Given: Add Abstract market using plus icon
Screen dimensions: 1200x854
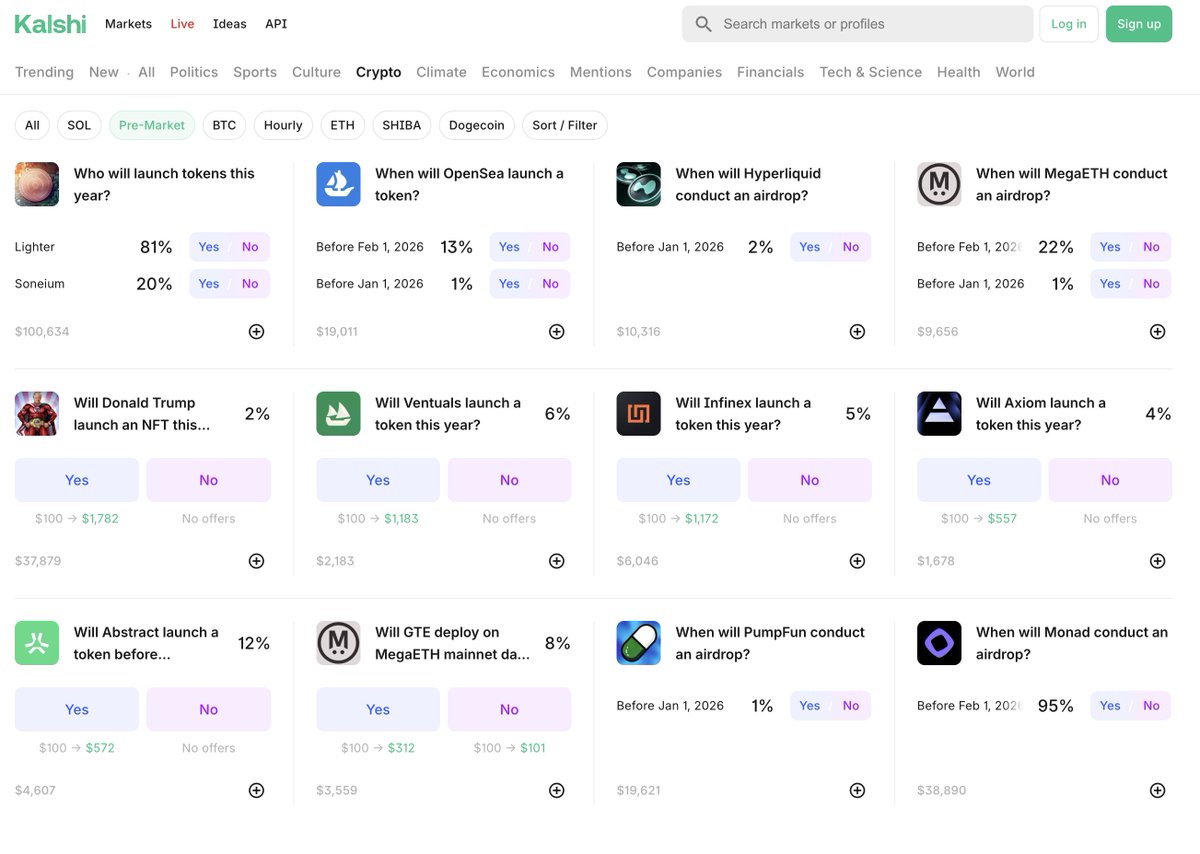Looking at the screenshot, I should [x=256, y=790].
